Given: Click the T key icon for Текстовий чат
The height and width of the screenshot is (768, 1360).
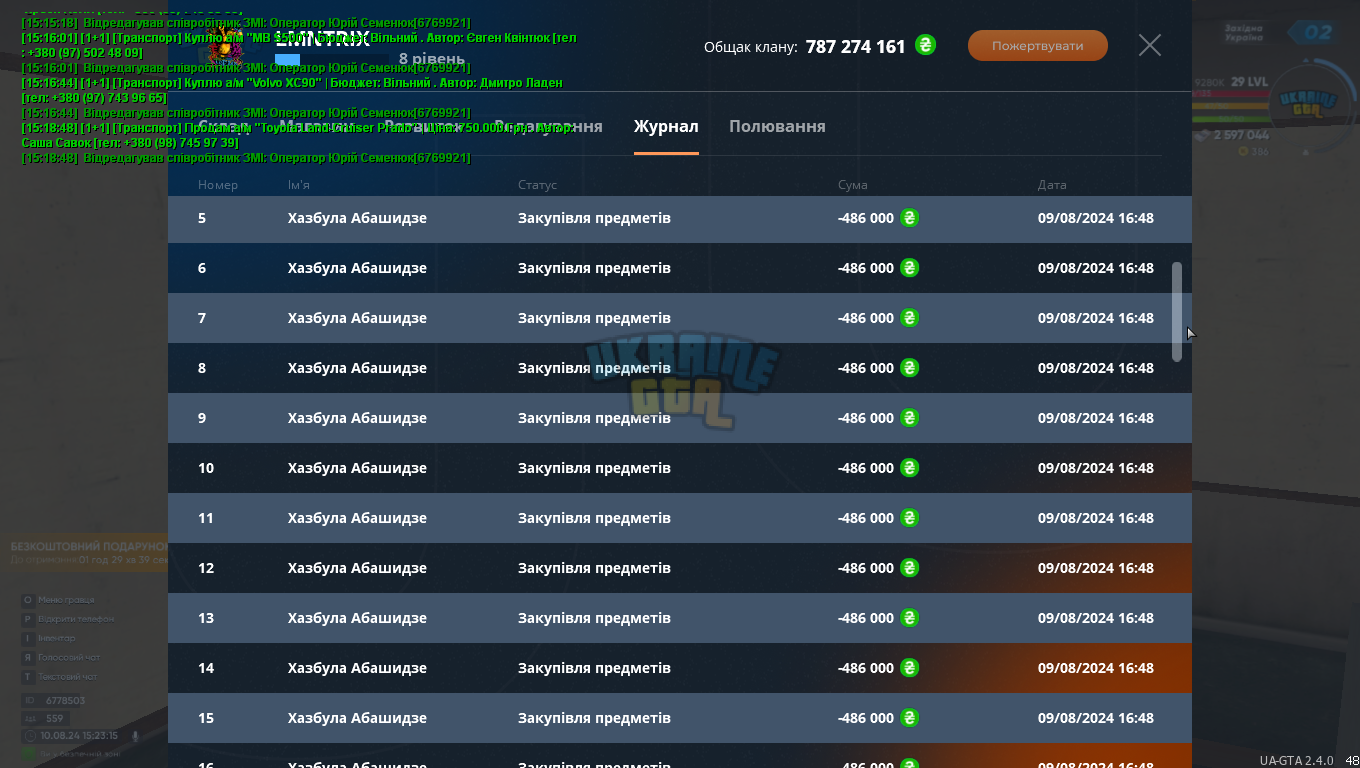Looking at the screenshot, I should [x=28, y=677].
